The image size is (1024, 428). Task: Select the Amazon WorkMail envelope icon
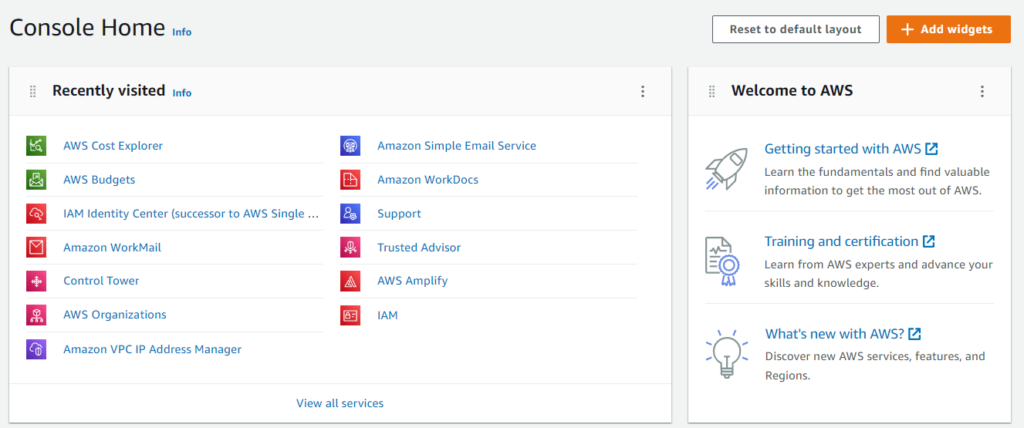point(36,248)
